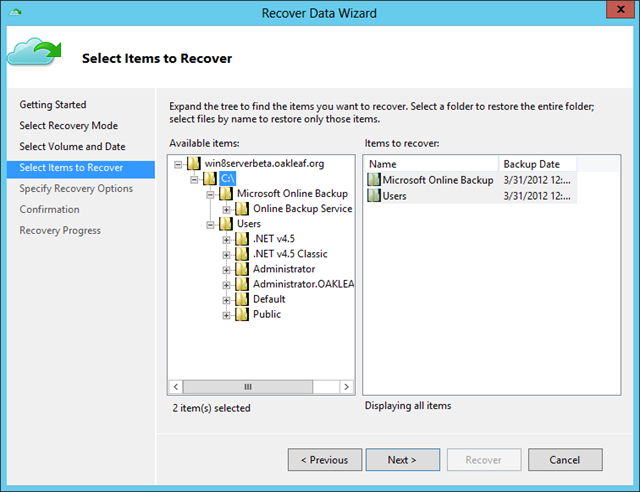640x492 pixels.
Task: Select the Administrator.OAKLEA label
Action: click(x=303, y=284)
